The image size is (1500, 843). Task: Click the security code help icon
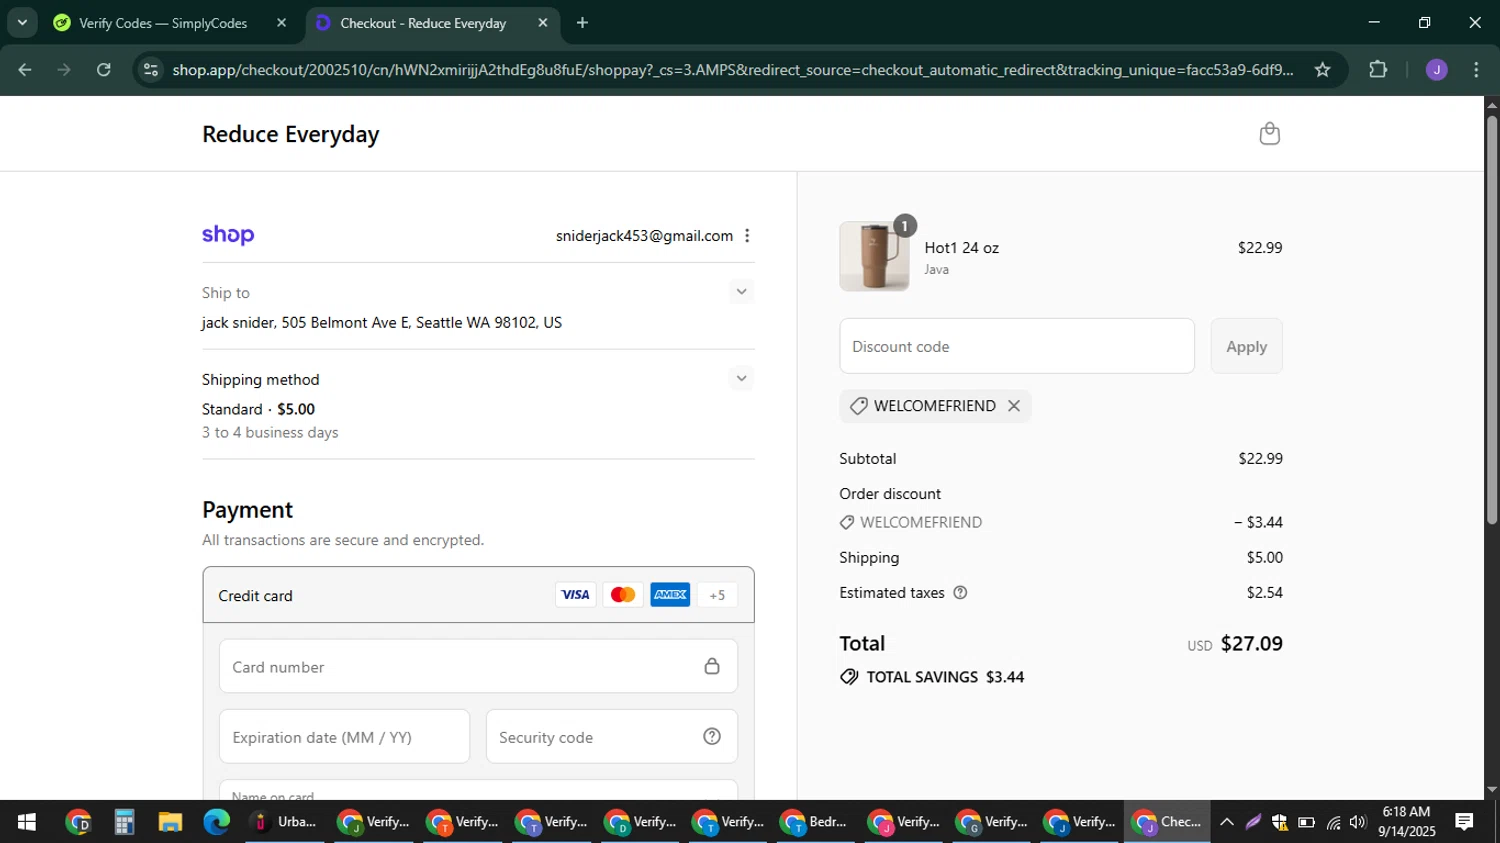pyautogui.click(x=712, y=737)
